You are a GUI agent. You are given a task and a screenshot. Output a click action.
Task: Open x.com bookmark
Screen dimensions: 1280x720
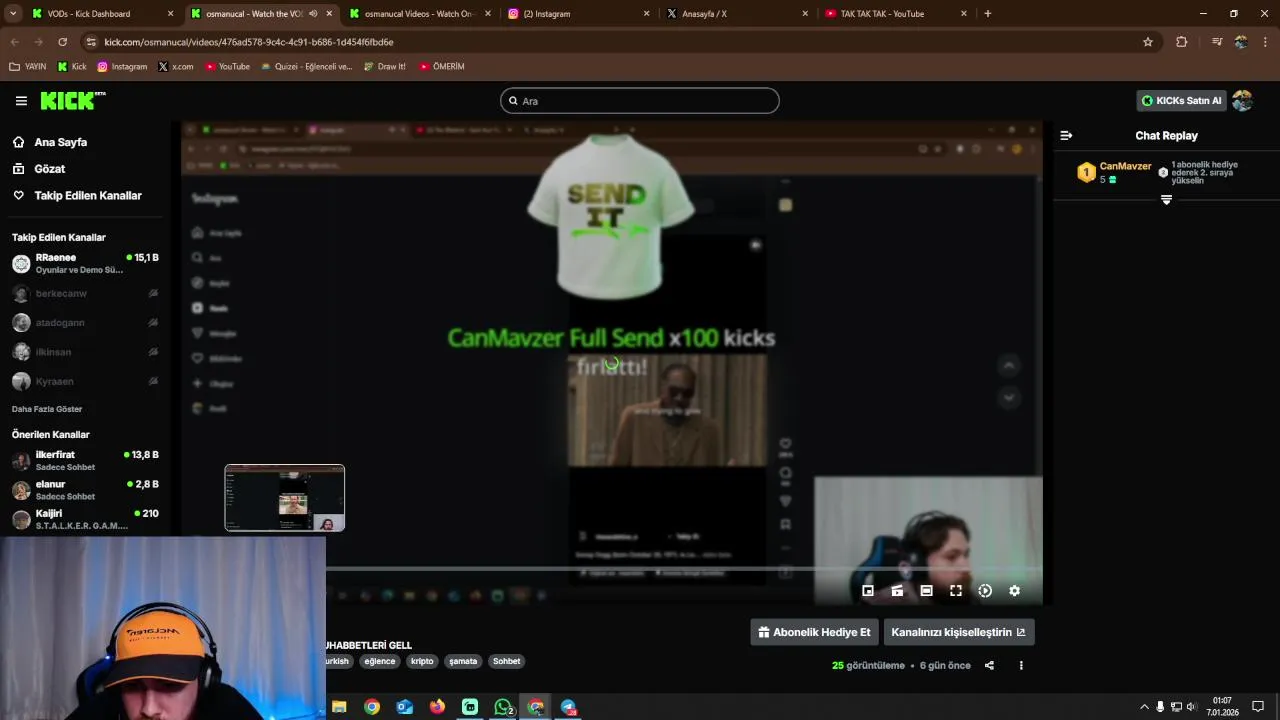[x=175, y=67]
